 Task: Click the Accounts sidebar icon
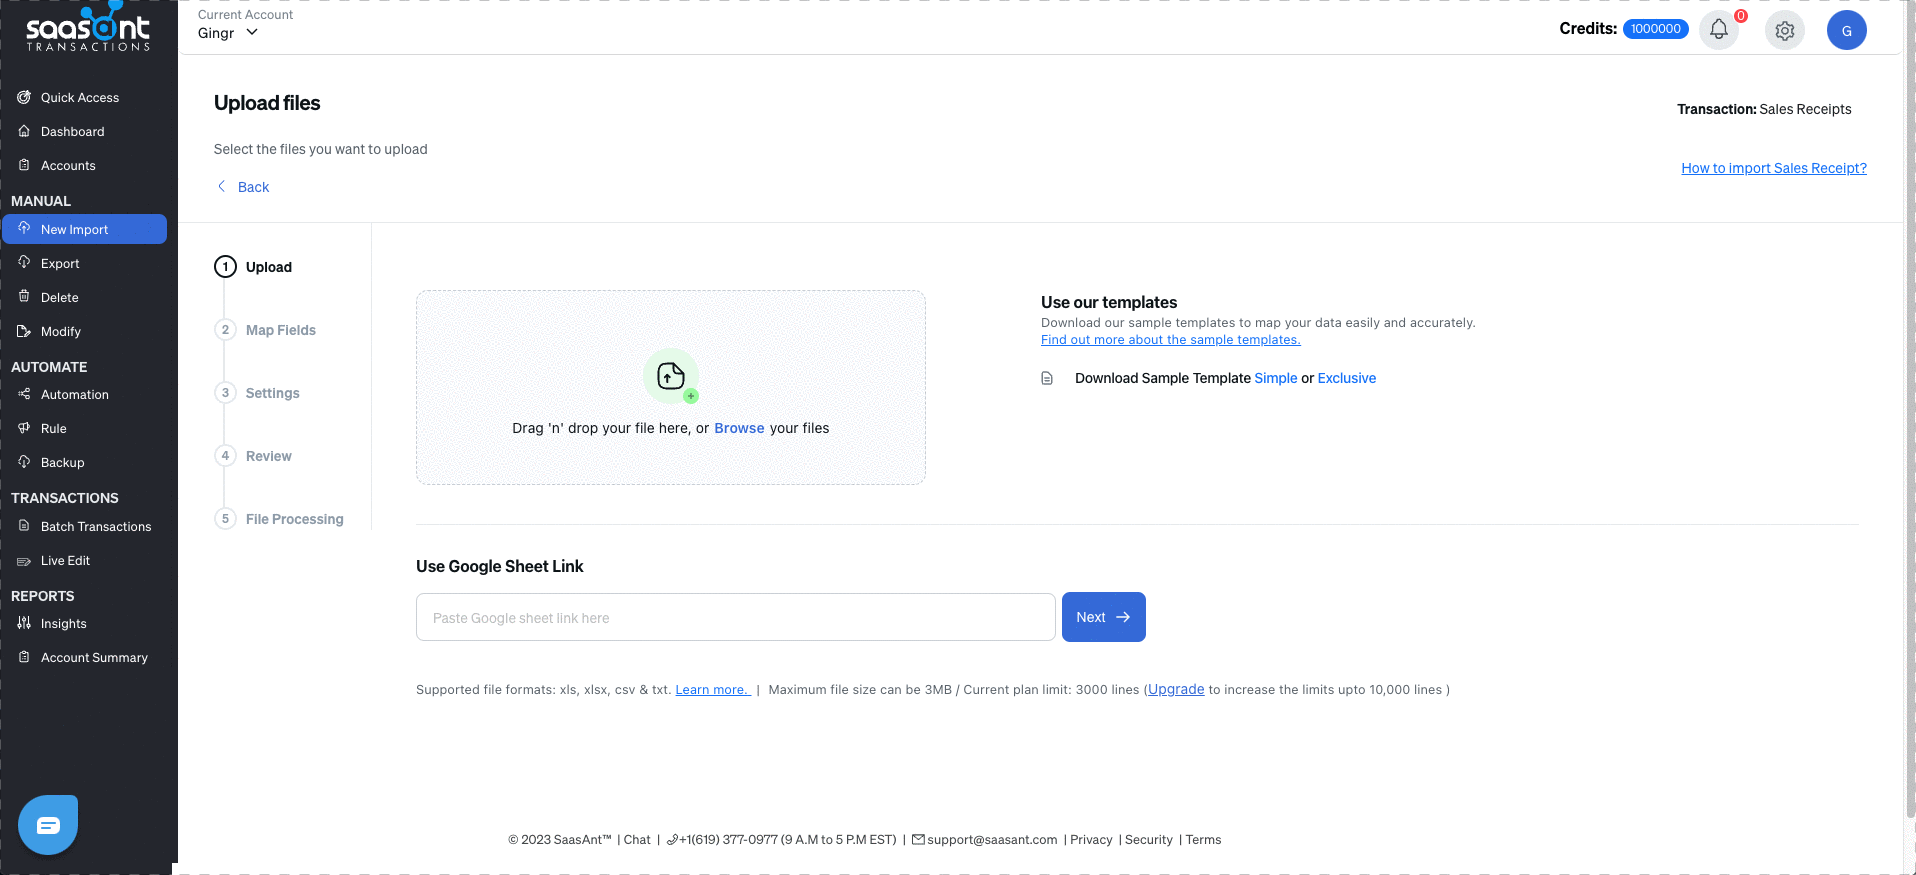pos(24,165)
